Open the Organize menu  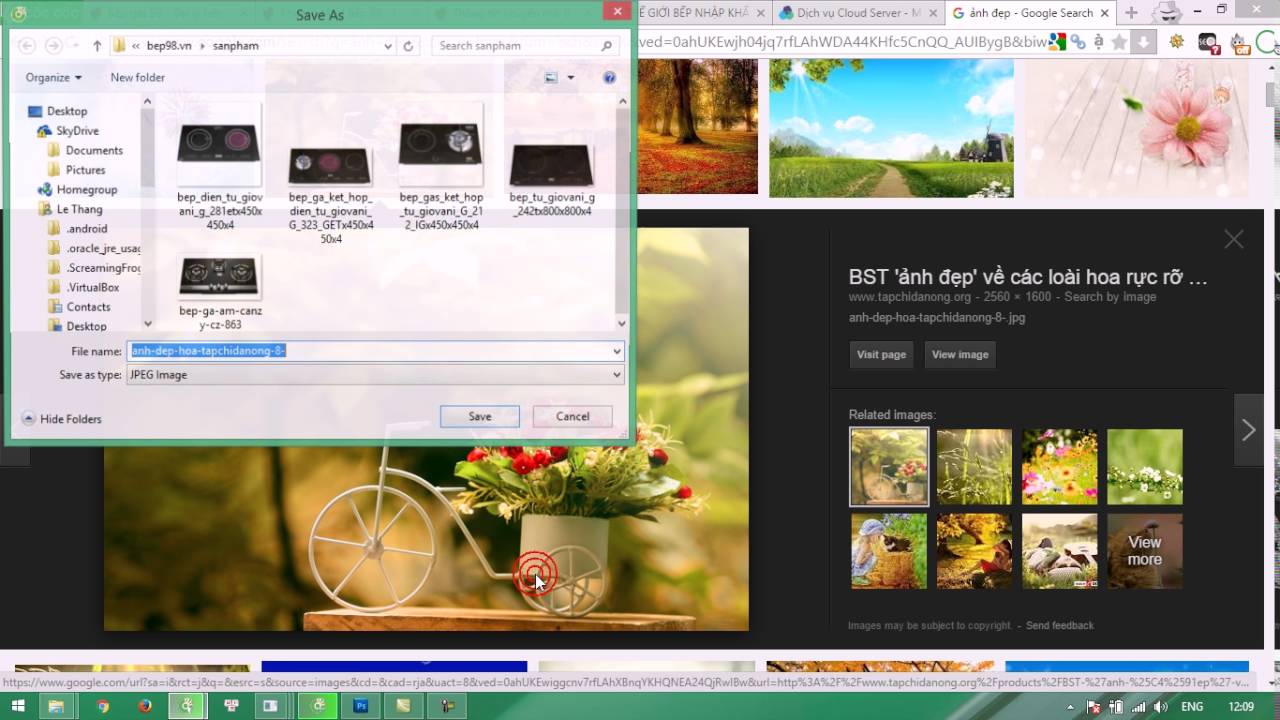[x=53, y=77]
